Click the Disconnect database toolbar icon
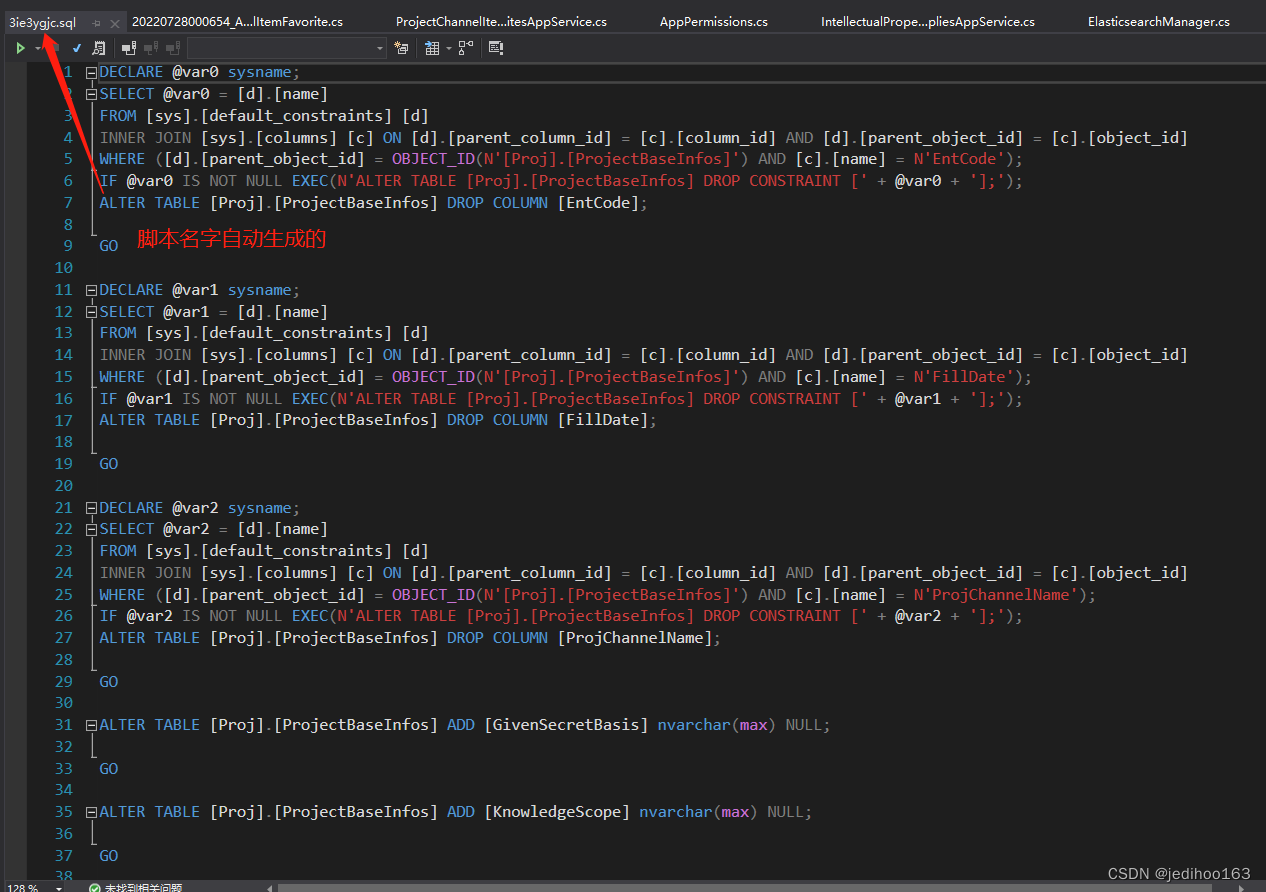The height and width of the screenshot is (892, 1266). pos(150,47)
